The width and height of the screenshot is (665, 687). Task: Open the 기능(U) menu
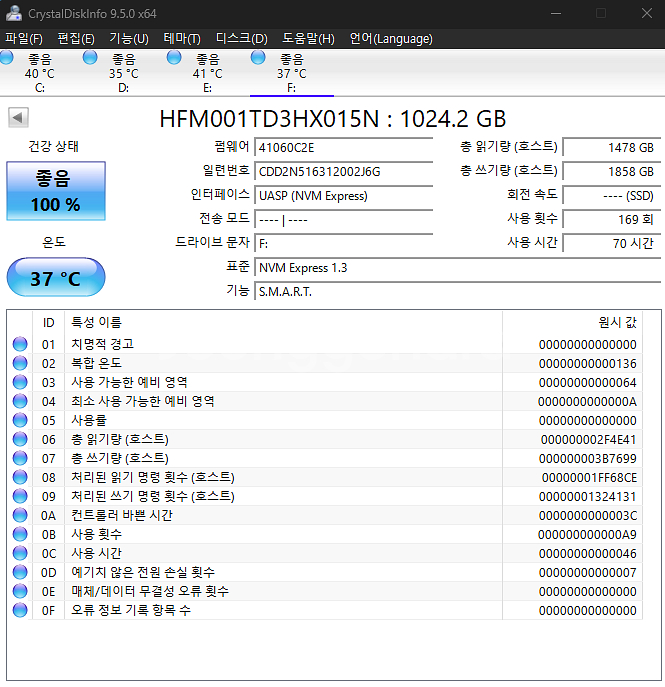129,39
